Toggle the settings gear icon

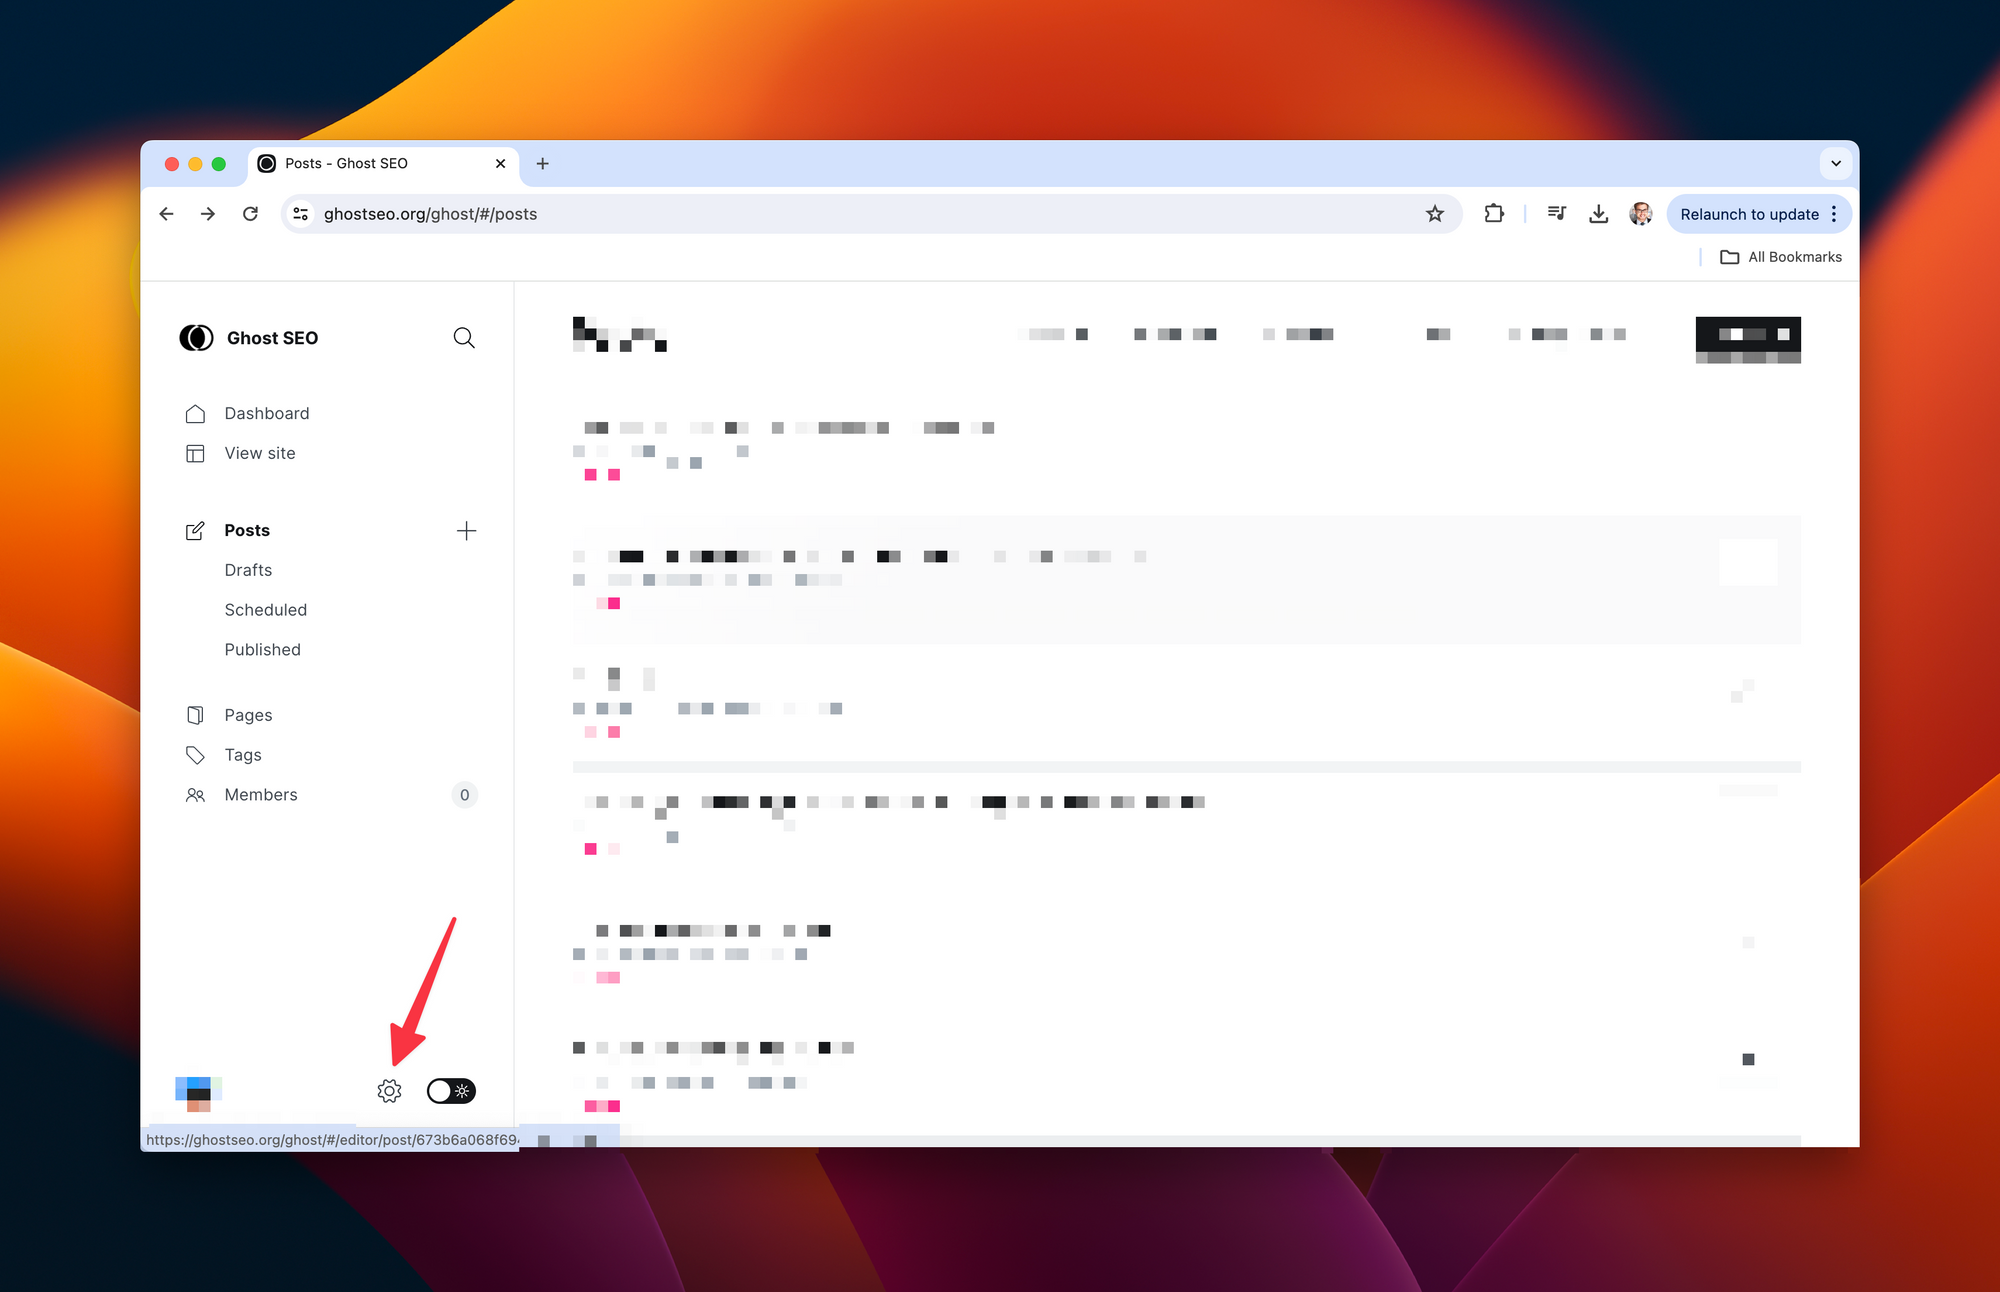point(388,1089)
